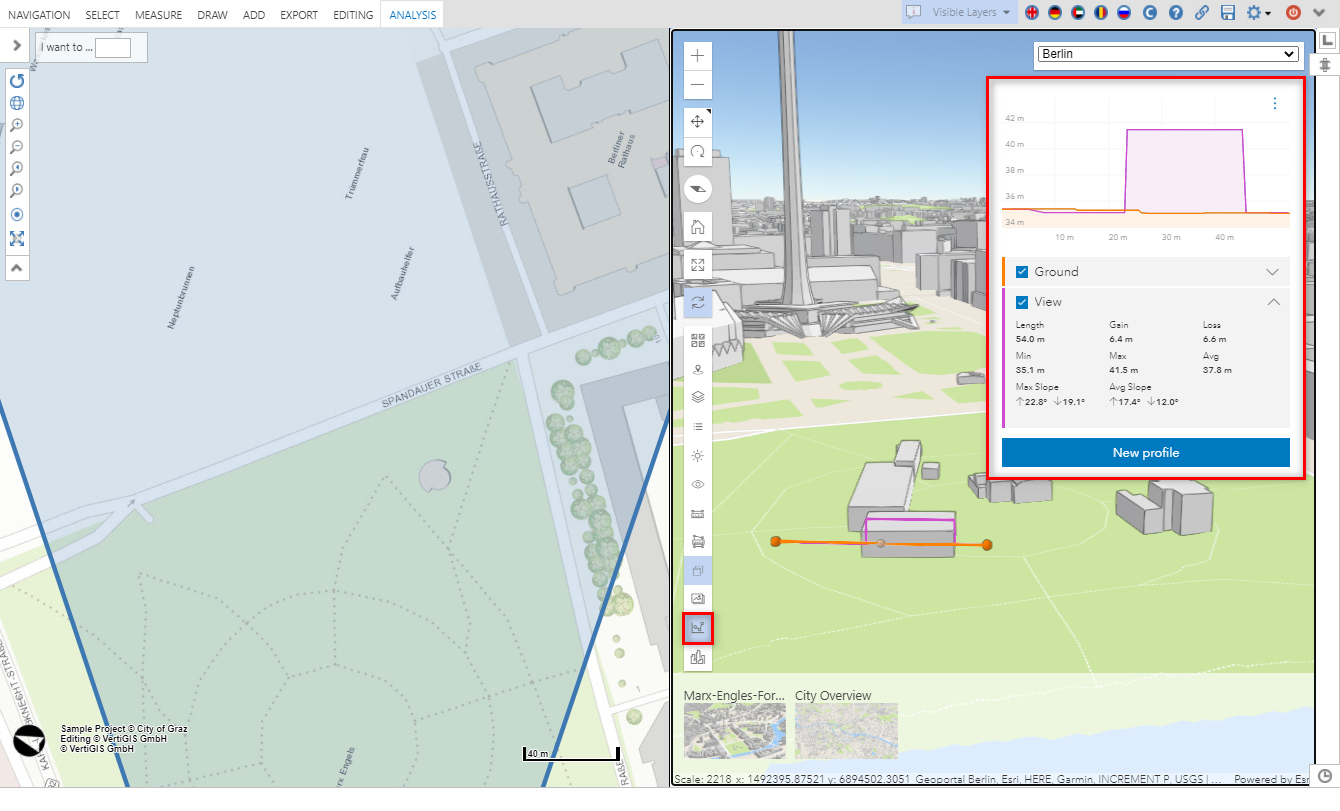This screenshot has width=1340, height=811.
Task: Click the home view icon in 3D scene
Action: tap(697, 226)
